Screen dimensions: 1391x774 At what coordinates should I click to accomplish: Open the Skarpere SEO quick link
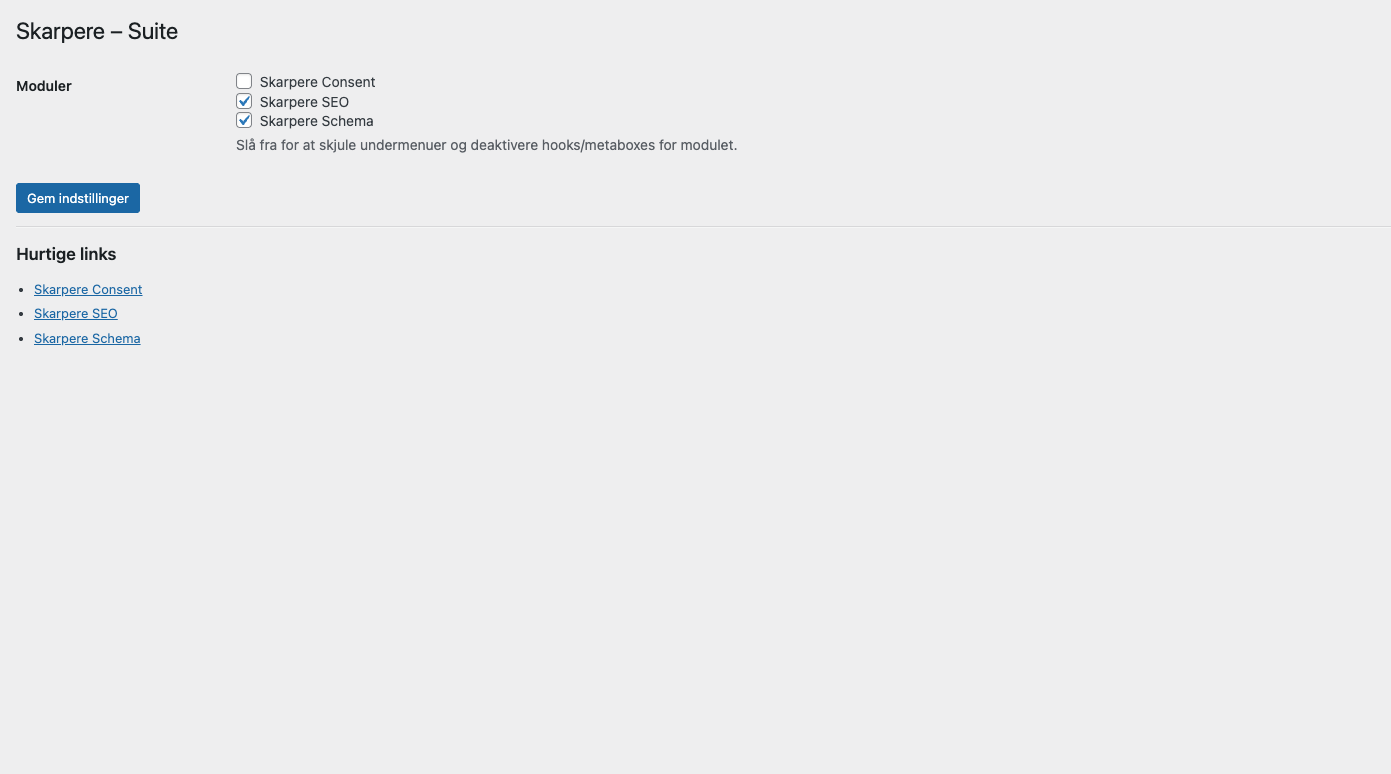coord(76,313)
